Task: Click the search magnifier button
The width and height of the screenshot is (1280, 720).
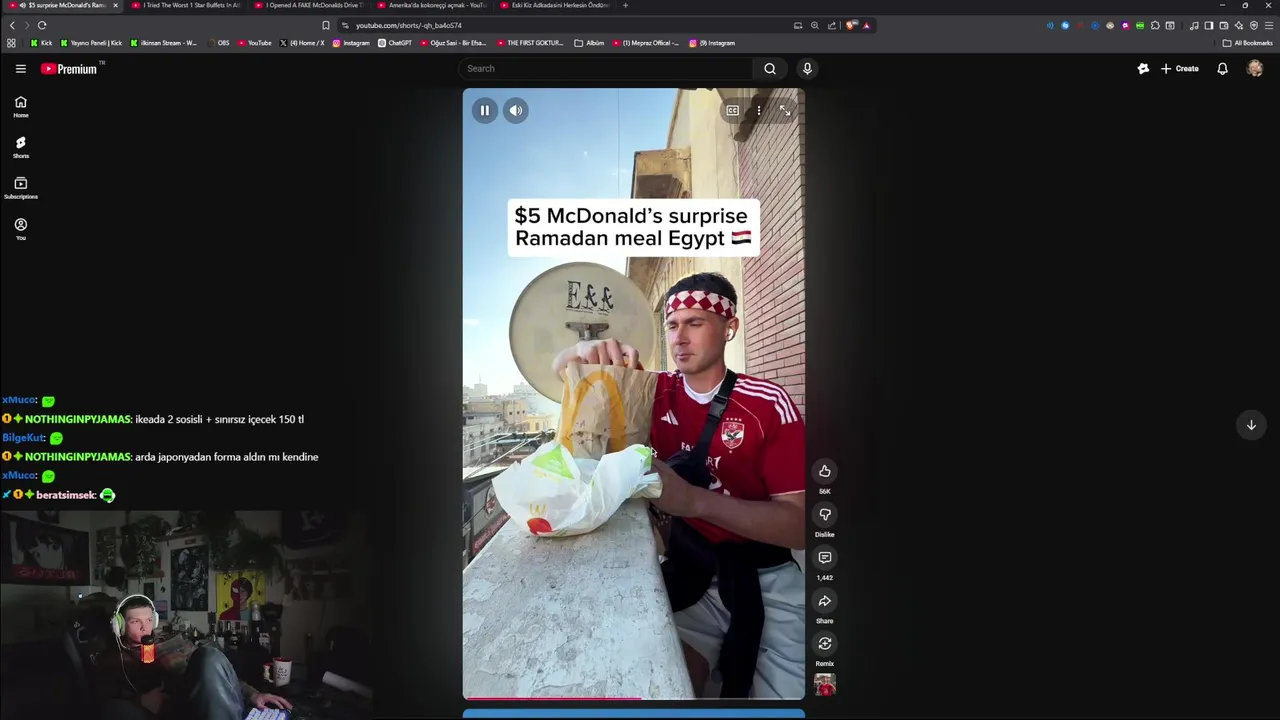Action: 769,68
